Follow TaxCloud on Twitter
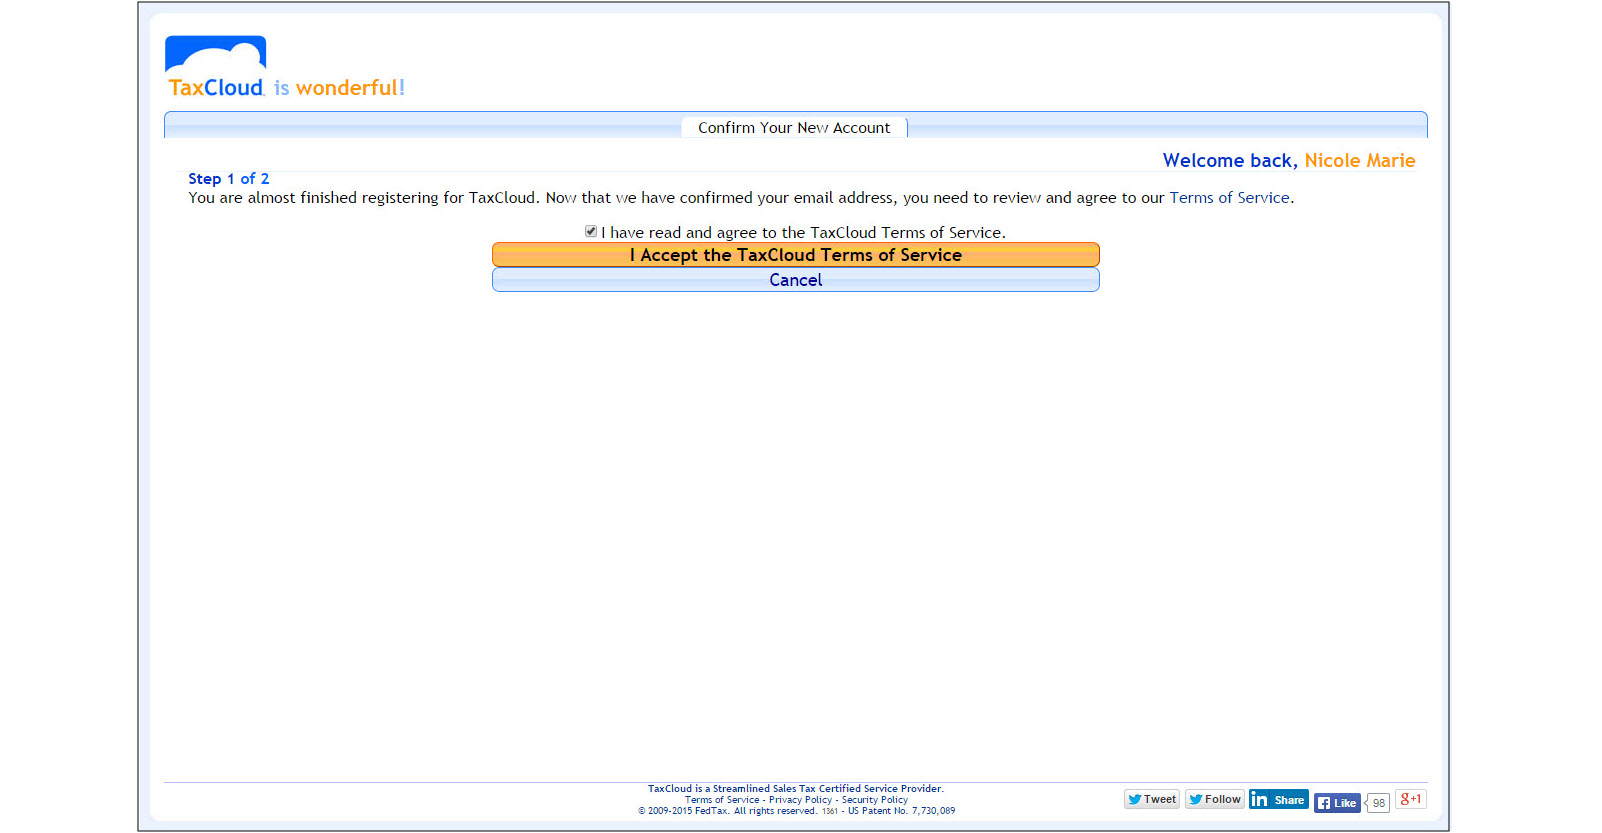Screen dimensions: 1602x833 coord(1215,799)
